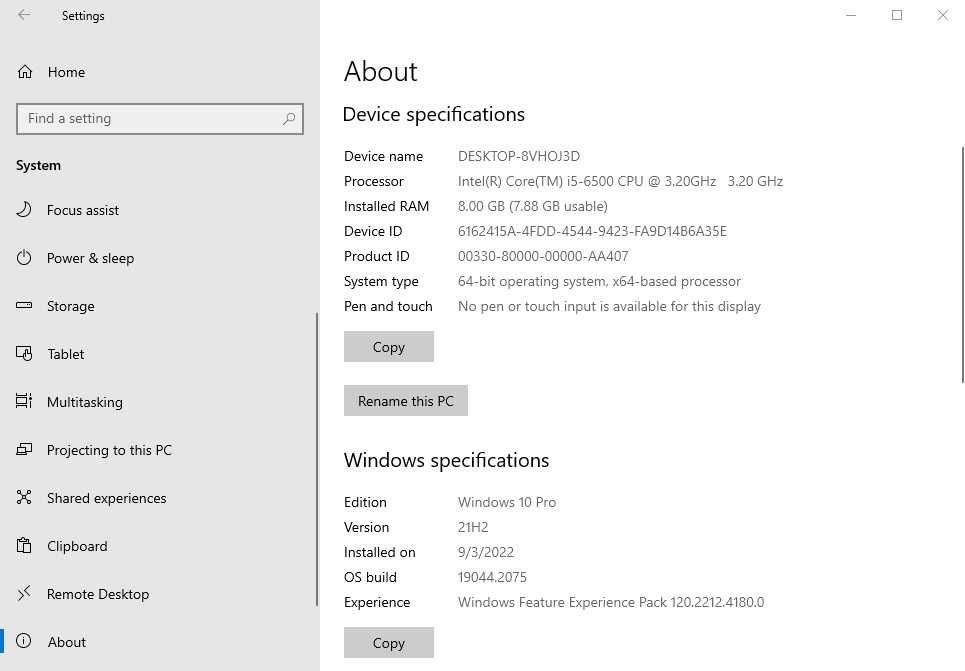Minimize the Settings window
965x671 pixels.
coord(851,15)
